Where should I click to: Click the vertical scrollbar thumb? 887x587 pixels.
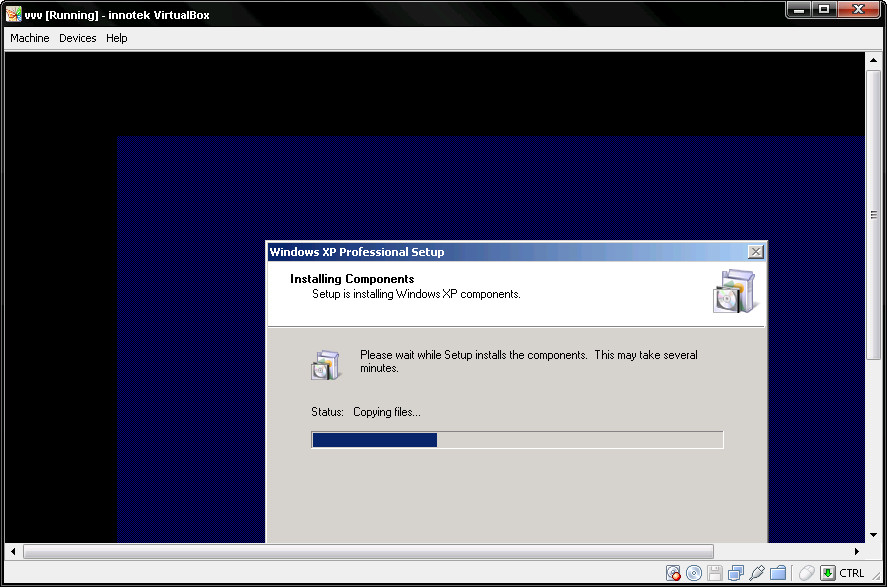[873, 214]
